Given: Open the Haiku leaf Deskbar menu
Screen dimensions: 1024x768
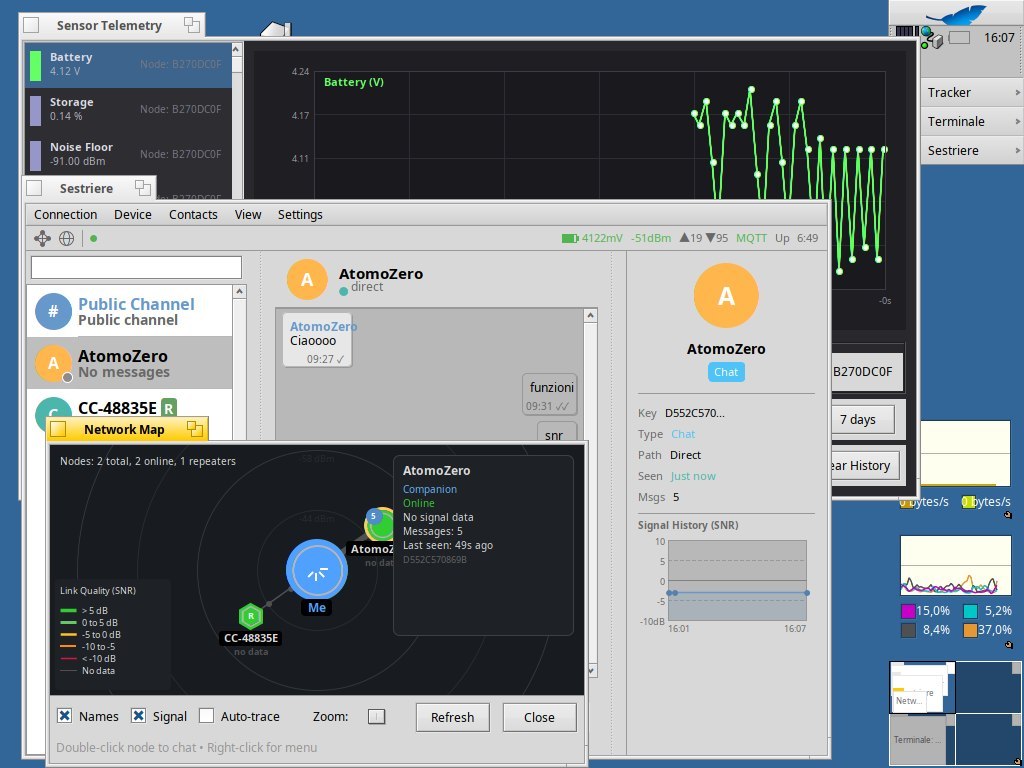Looking at the screenshot, I should pos(955,14).
